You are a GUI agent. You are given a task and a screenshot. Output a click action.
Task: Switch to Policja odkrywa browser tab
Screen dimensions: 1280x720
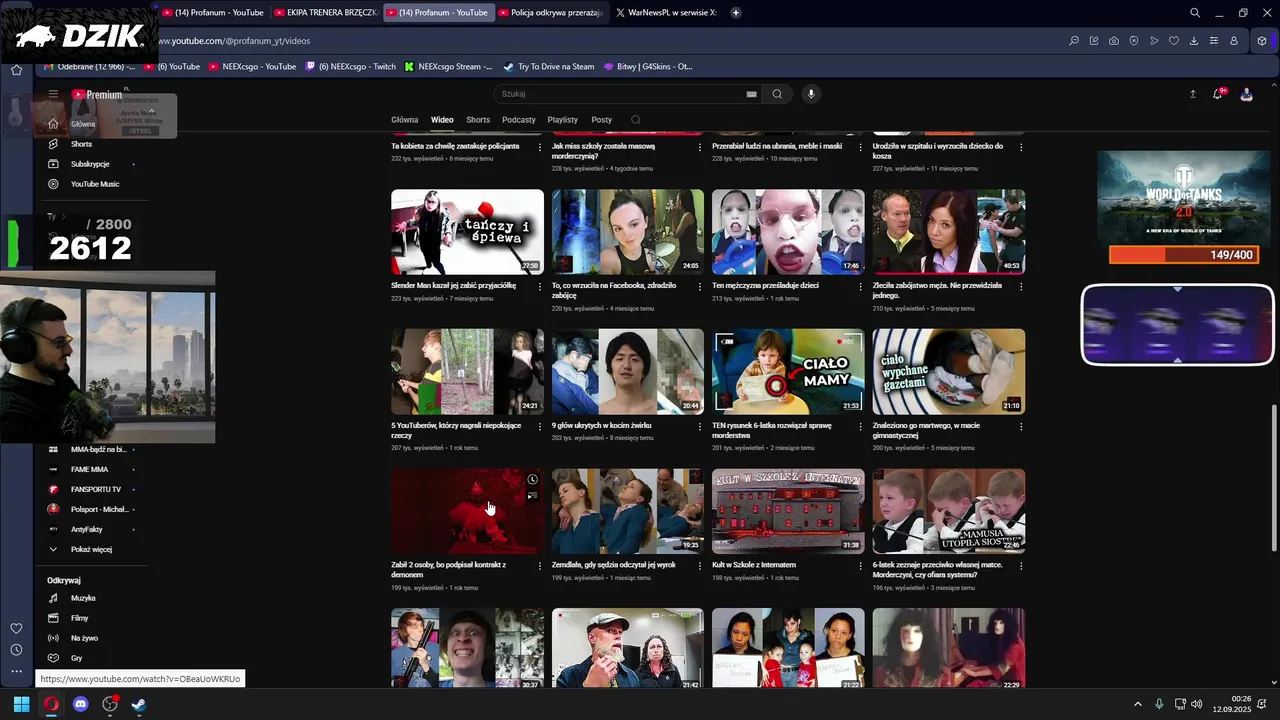point(551,13)
